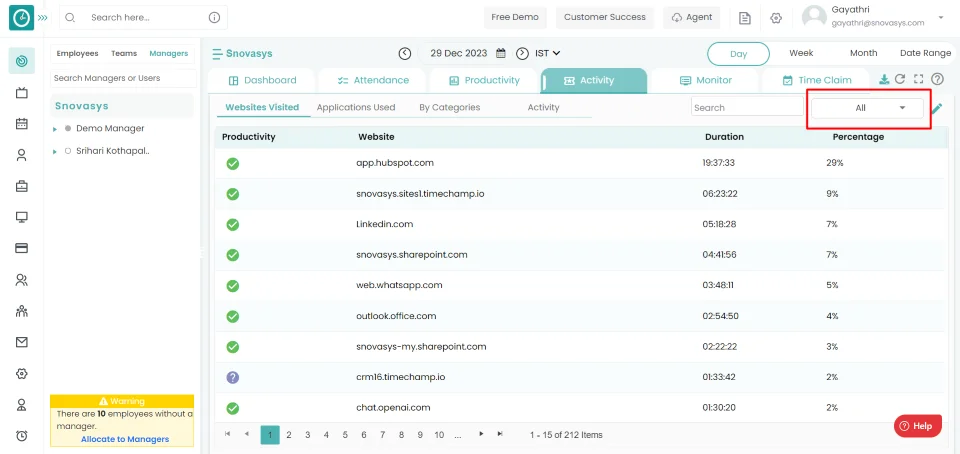Go to page 2 of results
960x454 pixels.
pos(289,435)
